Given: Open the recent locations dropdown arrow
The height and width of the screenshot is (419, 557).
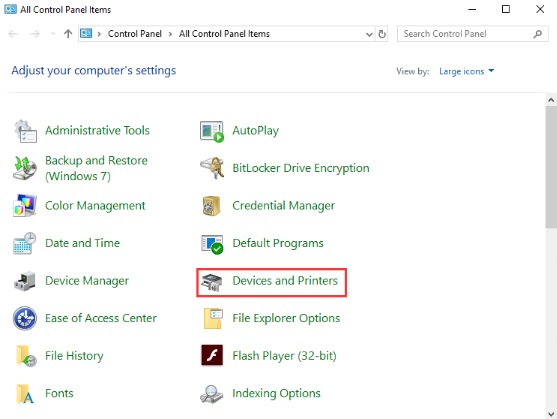Looking at the screenshot, I should point(53,34).
